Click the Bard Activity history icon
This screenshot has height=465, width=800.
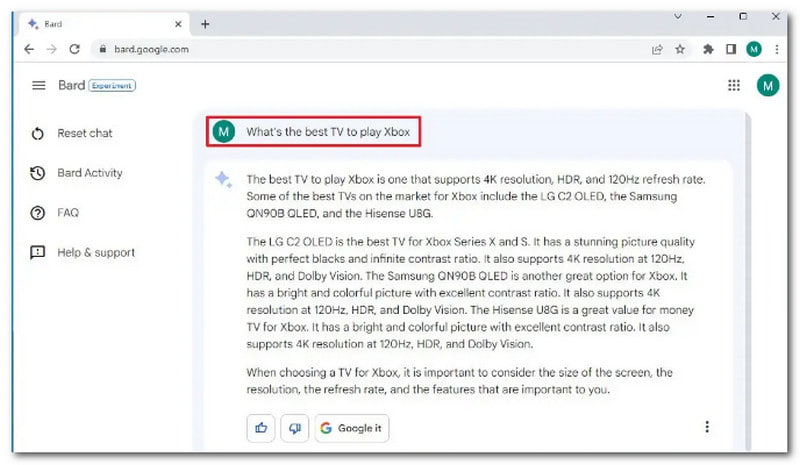pyautogui.click(x=38, y=173)
